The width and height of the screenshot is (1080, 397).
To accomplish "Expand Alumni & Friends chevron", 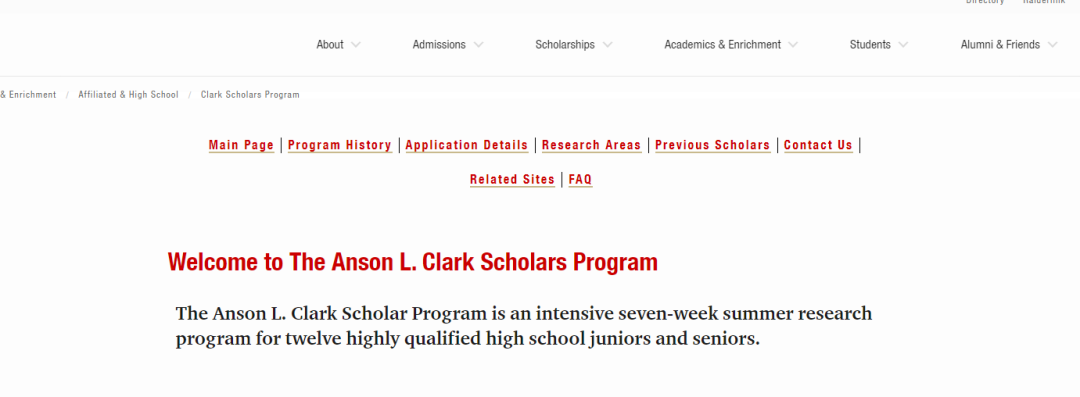I will tap(1052, 45).
